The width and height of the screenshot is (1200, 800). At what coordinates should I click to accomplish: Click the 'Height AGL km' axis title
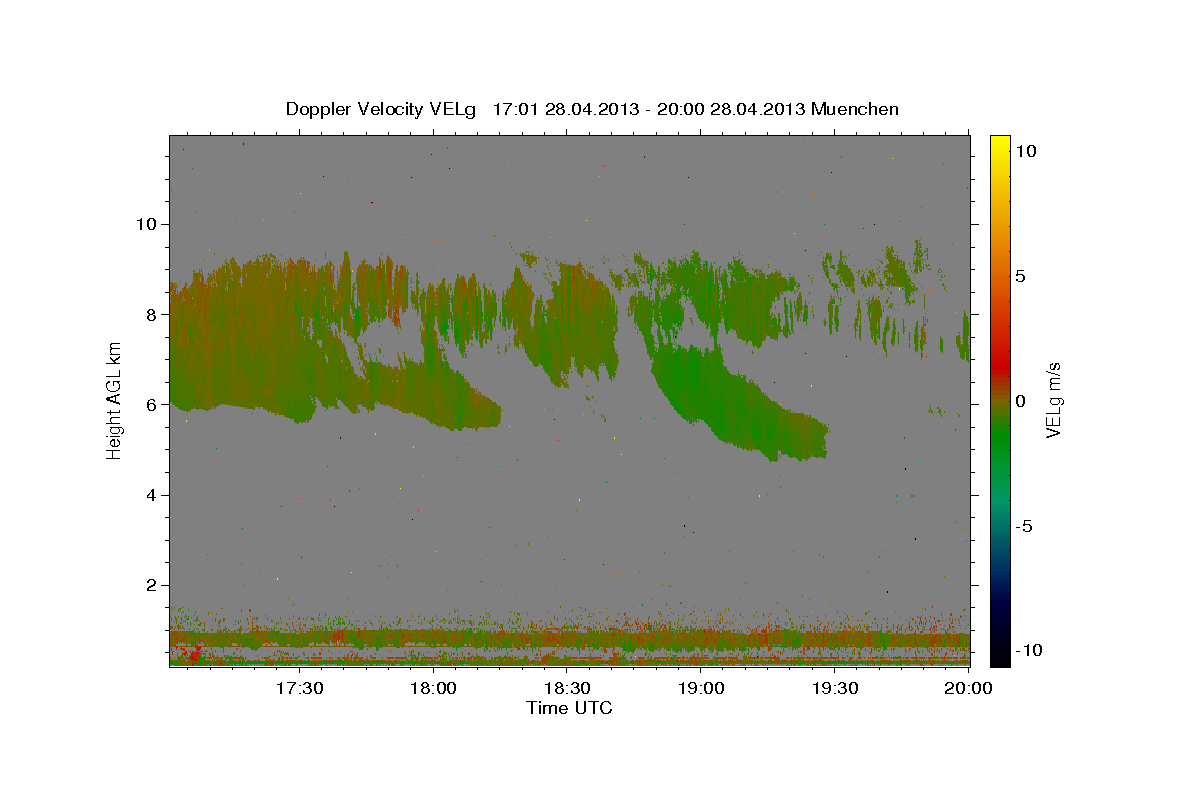[x=115, y=400]
